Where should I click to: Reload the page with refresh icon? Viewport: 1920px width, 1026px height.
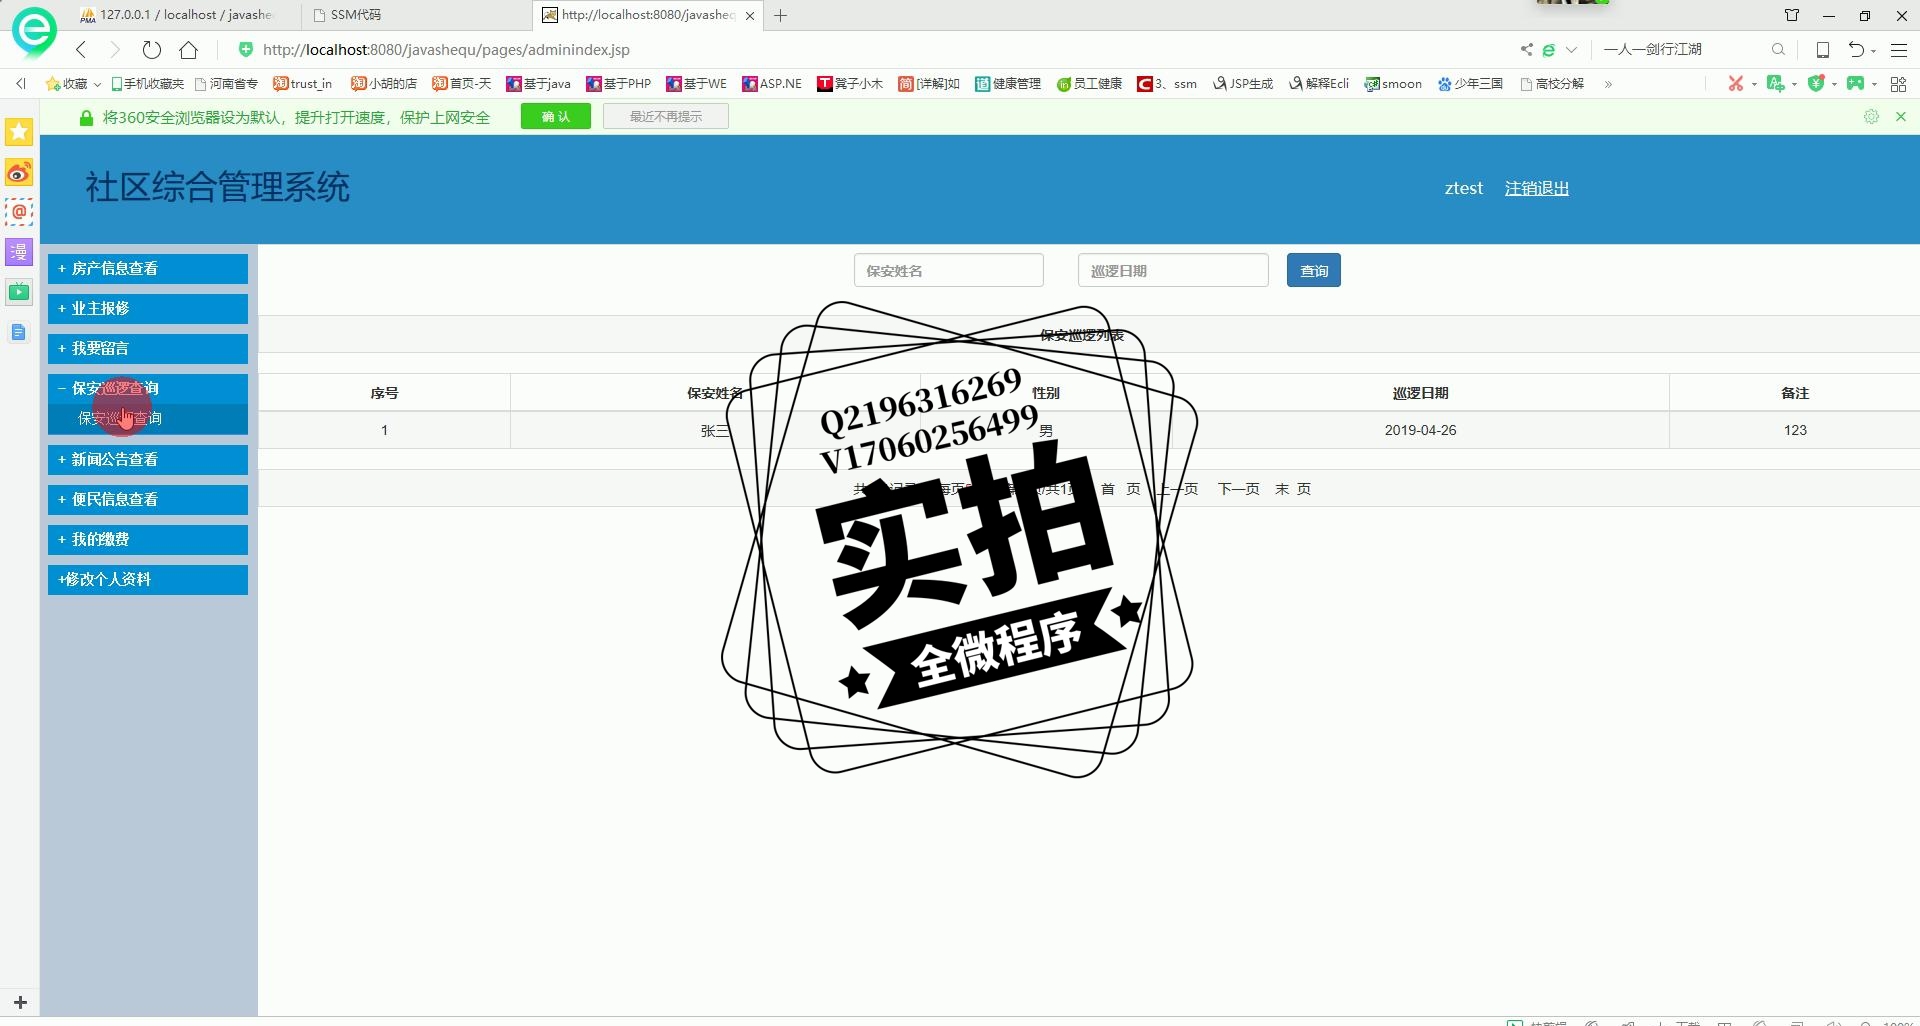click(x=151, y=49)
